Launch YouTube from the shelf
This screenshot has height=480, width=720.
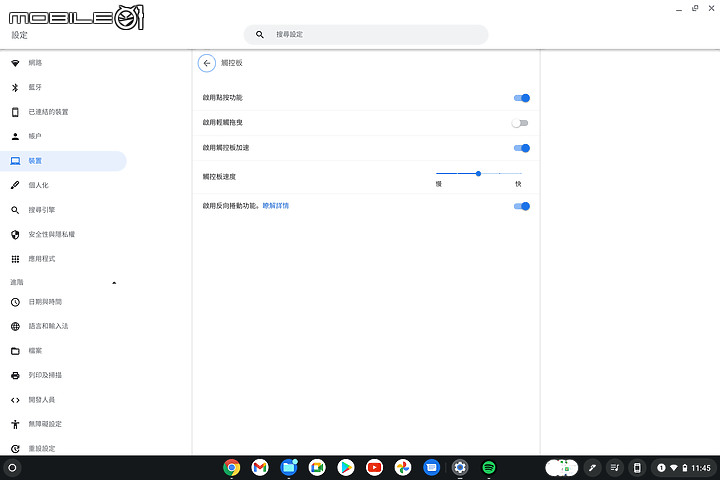tap(374, 468)
